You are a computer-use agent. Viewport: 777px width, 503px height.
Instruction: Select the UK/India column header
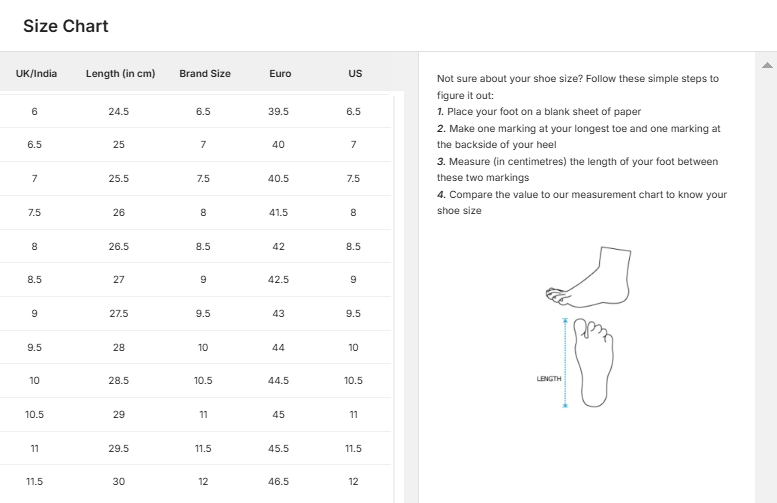click(34, 74)
